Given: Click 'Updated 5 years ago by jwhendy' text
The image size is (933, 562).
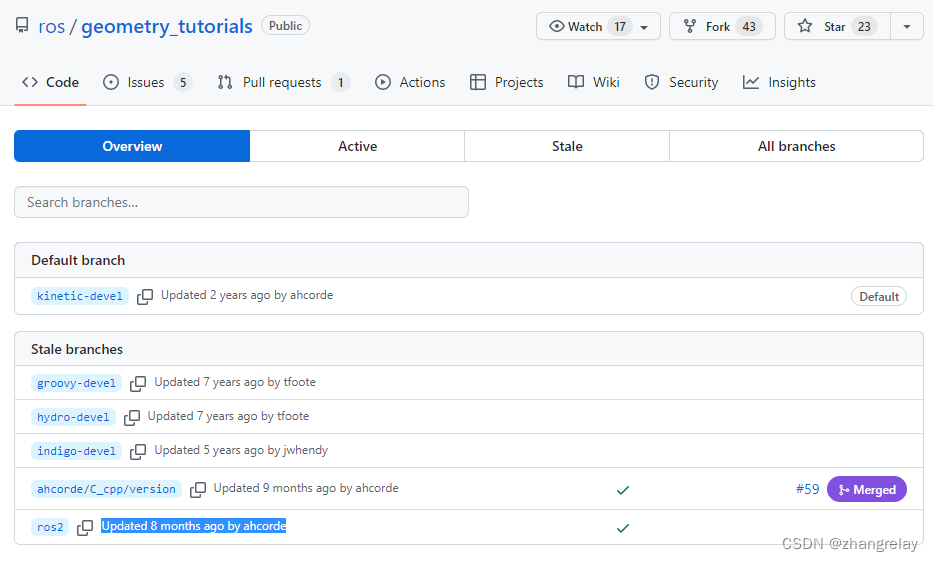Looking at the screenshot, I should tap(241, 450).
